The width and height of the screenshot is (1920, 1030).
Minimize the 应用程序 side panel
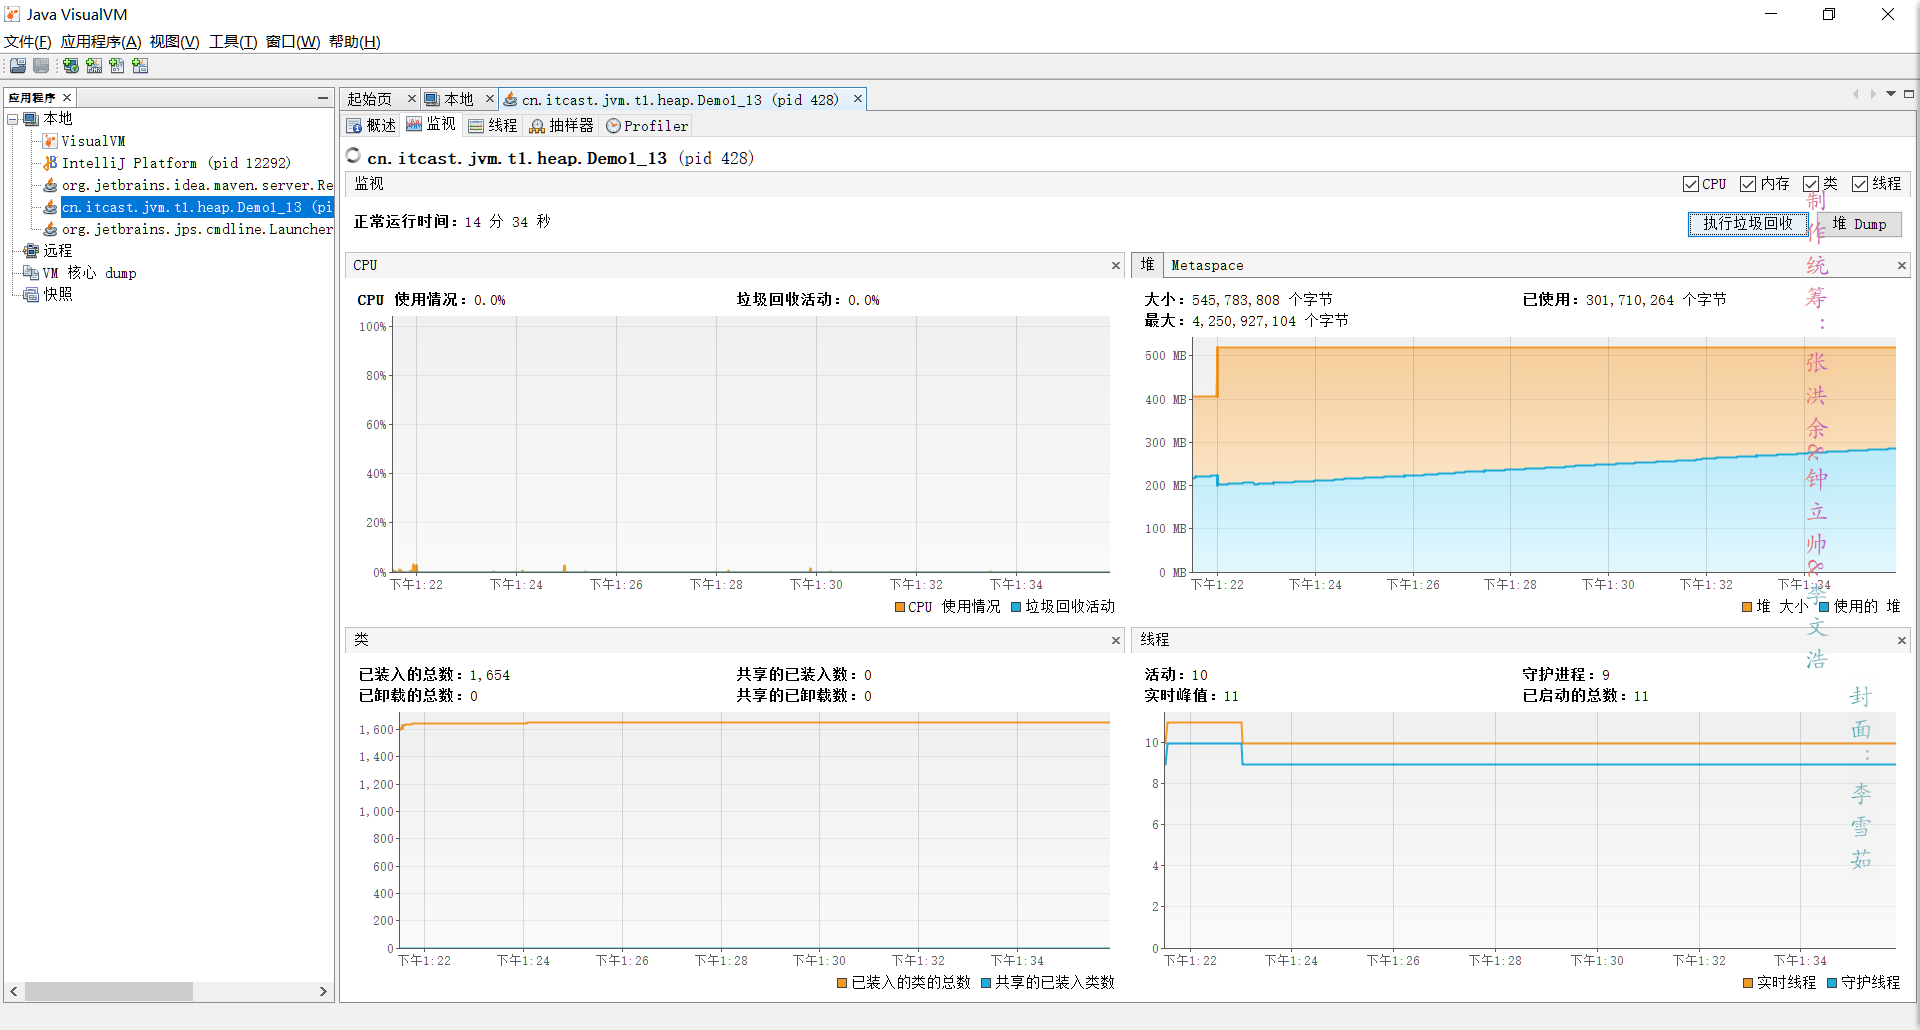322,97
